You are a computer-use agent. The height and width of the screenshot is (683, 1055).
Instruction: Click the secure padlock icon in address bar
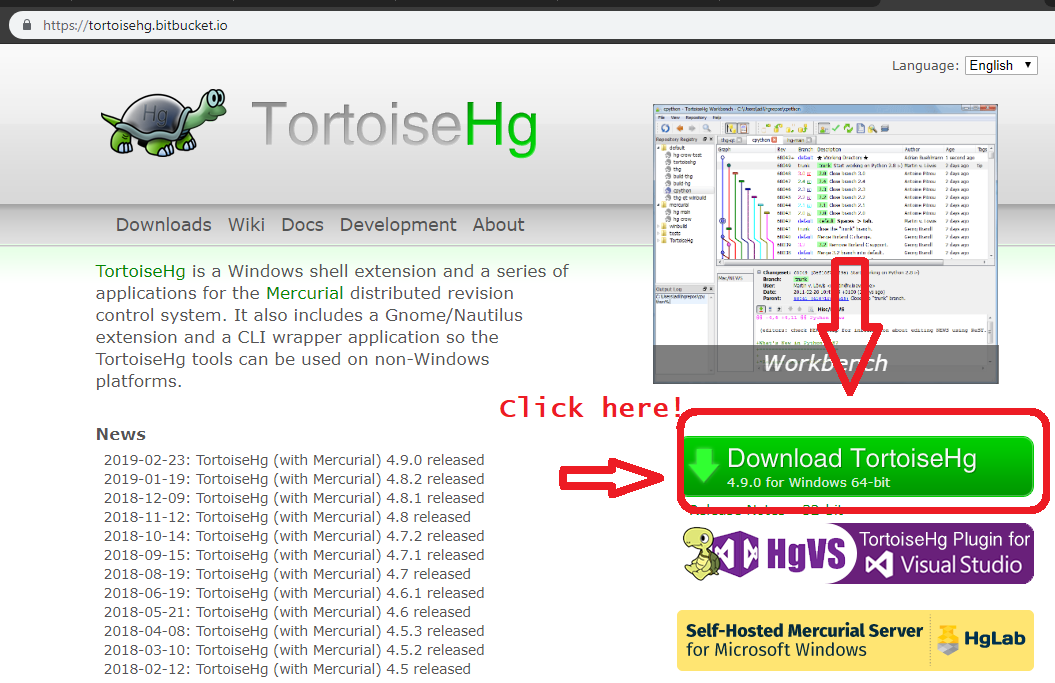click(x=27, y=25)
